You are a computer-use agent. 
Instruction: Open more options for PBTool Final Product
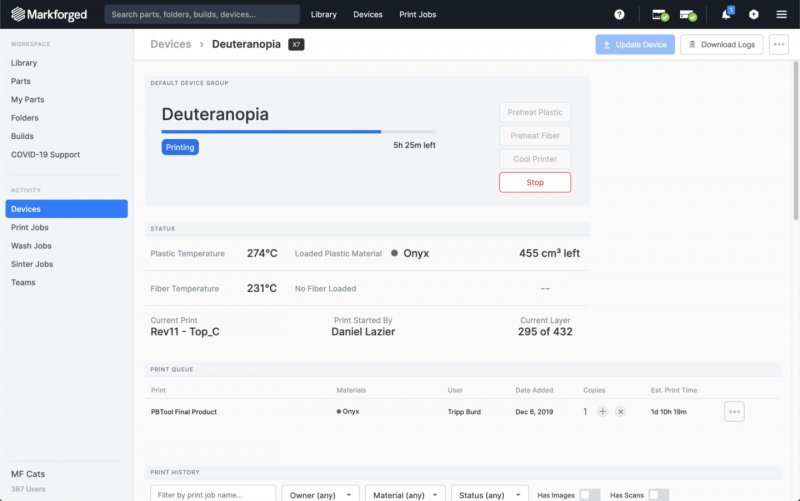click(x=734, y=411)
